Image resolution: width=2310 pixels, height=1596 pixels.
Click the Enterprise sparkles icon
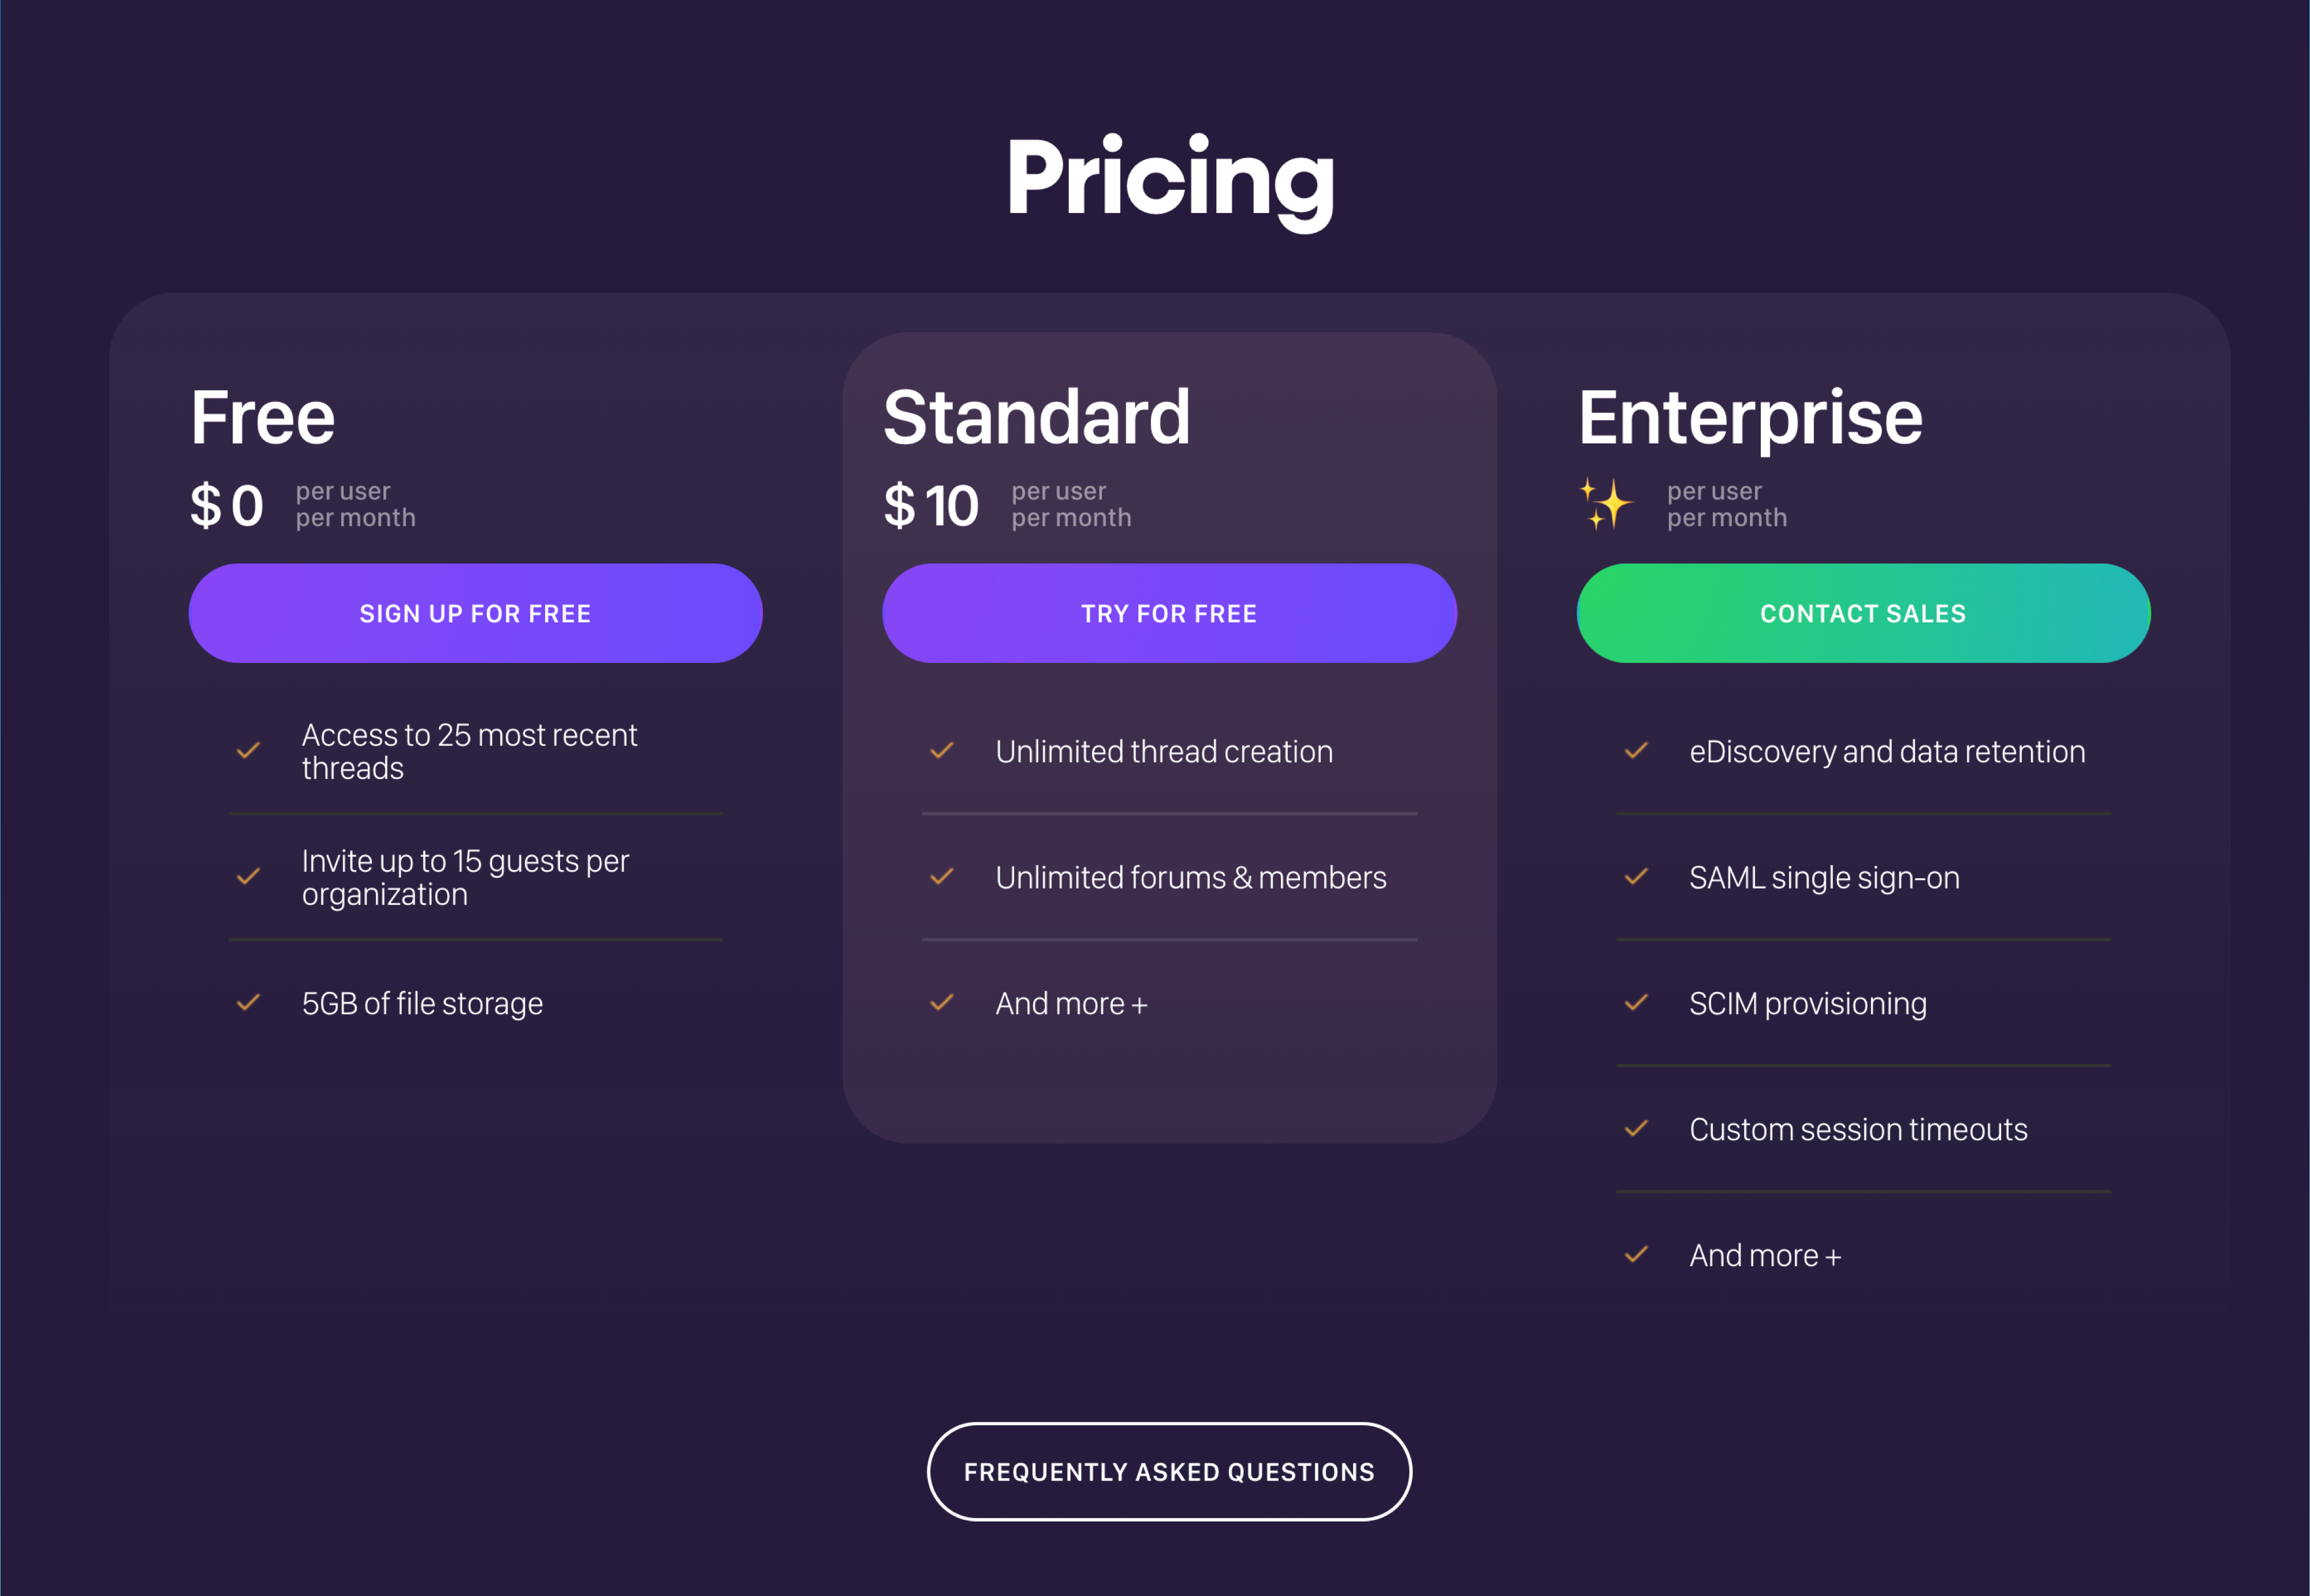1605,504
